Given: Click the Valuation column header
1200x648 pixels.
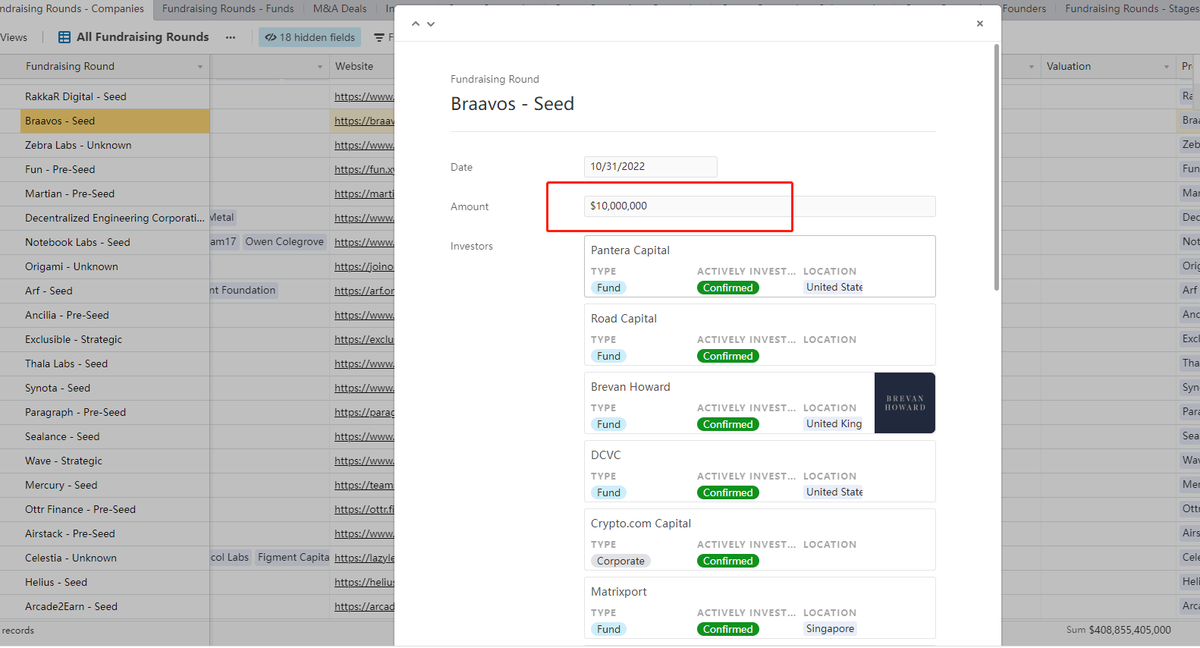Looking at the screenshot, I should (1069, 67).
